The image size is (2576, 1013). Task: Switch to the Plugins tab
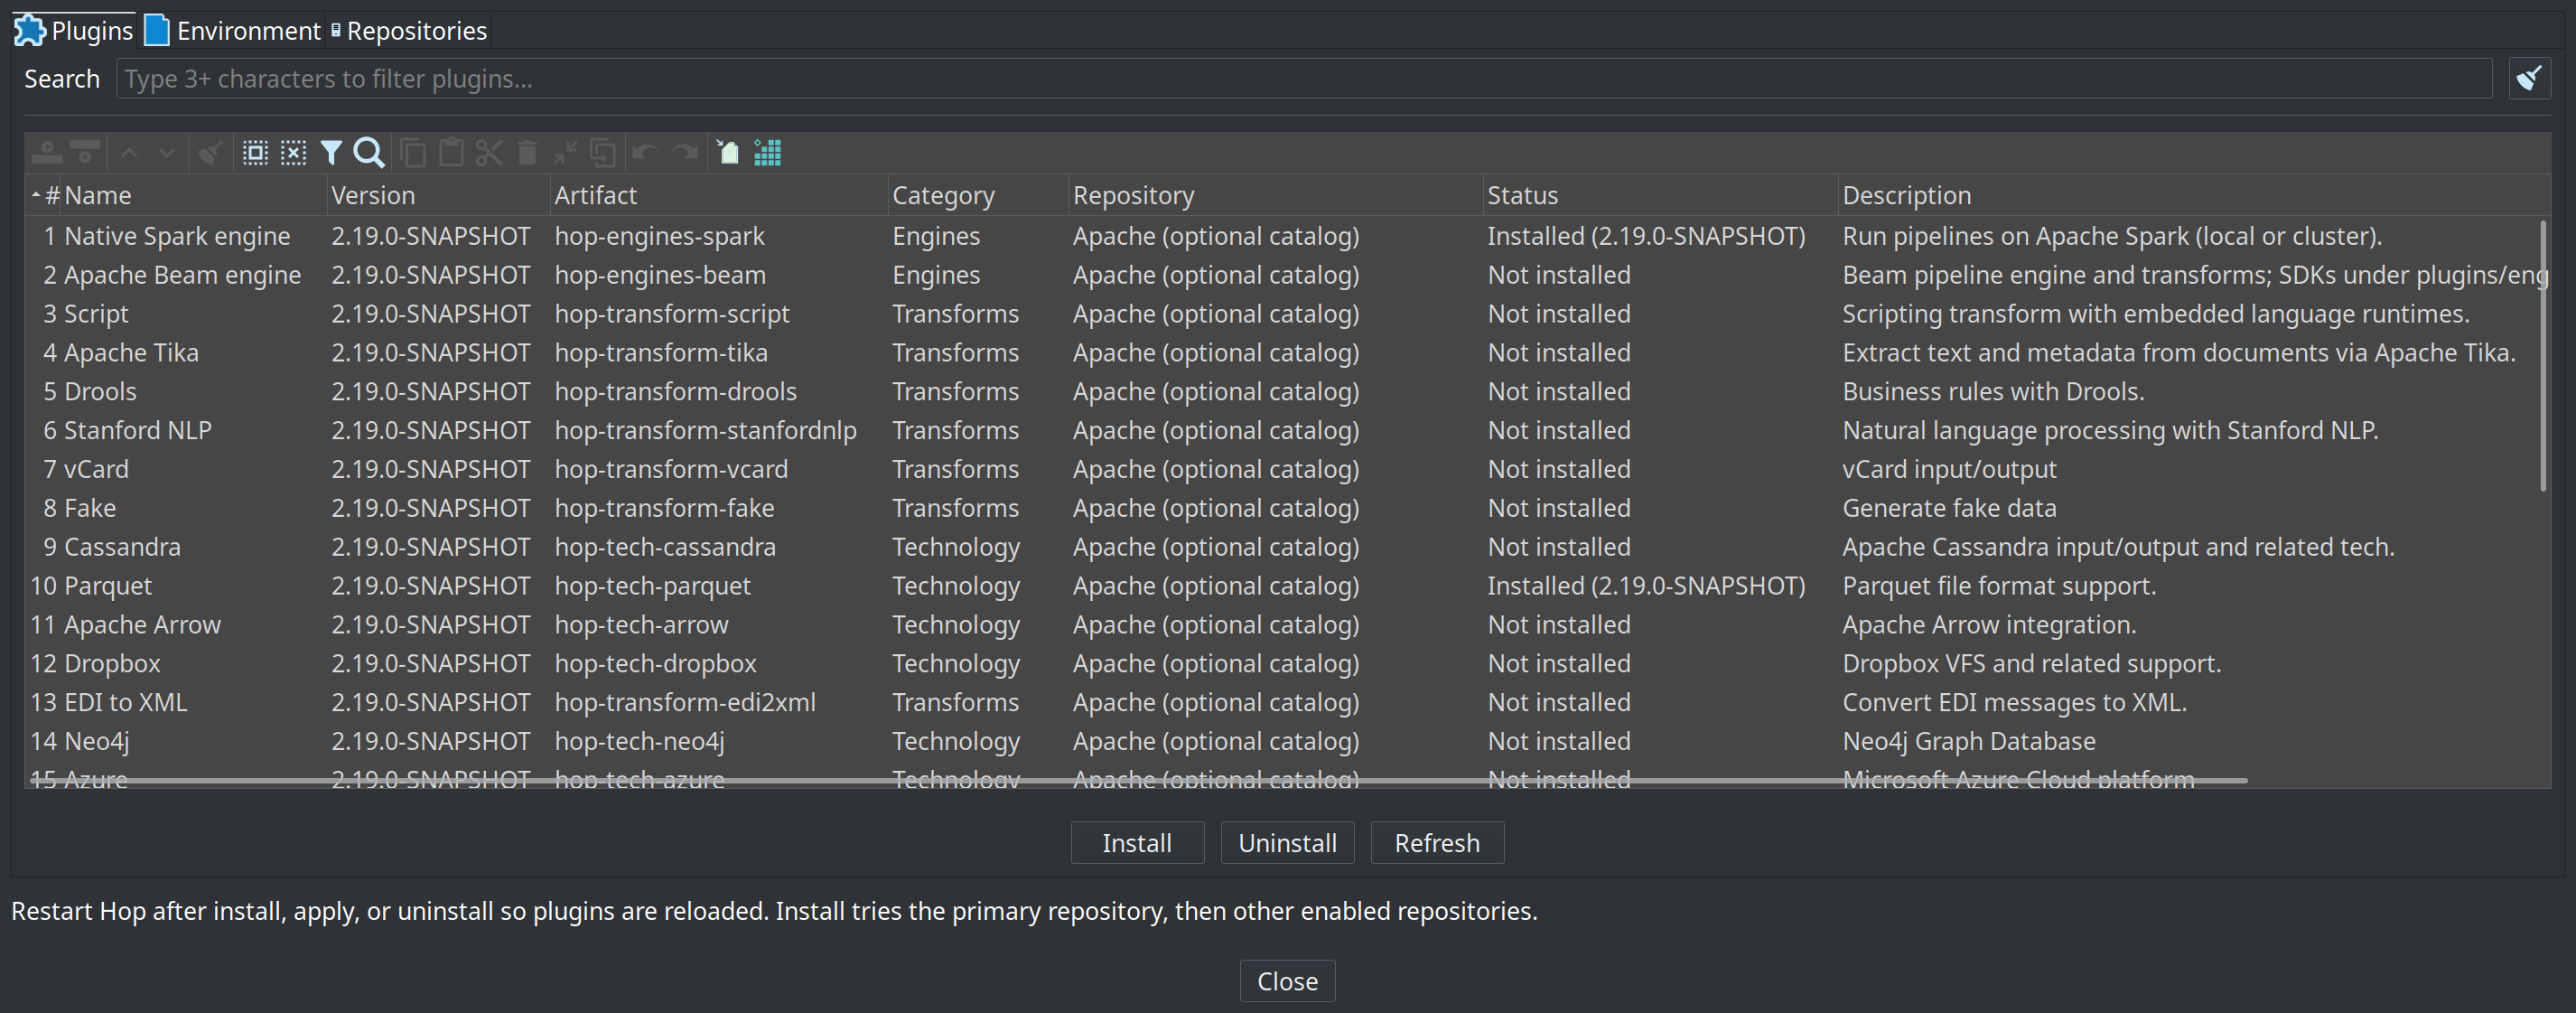pos(74,31)
